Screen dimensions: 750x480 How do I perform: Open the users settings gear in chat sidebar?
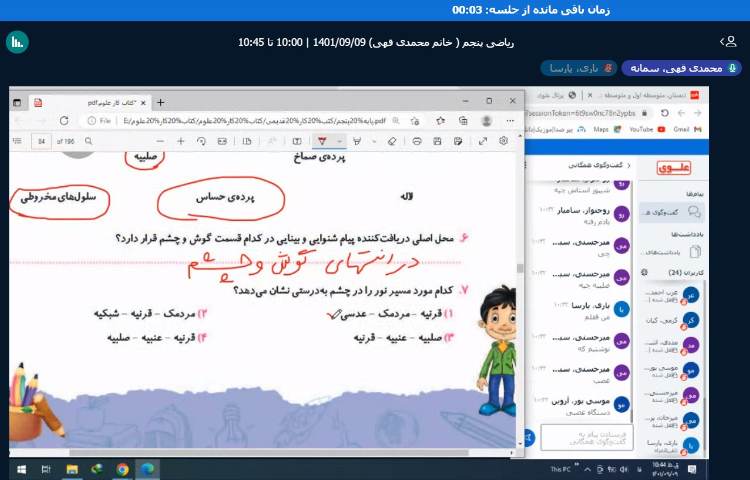click(644, 272)
